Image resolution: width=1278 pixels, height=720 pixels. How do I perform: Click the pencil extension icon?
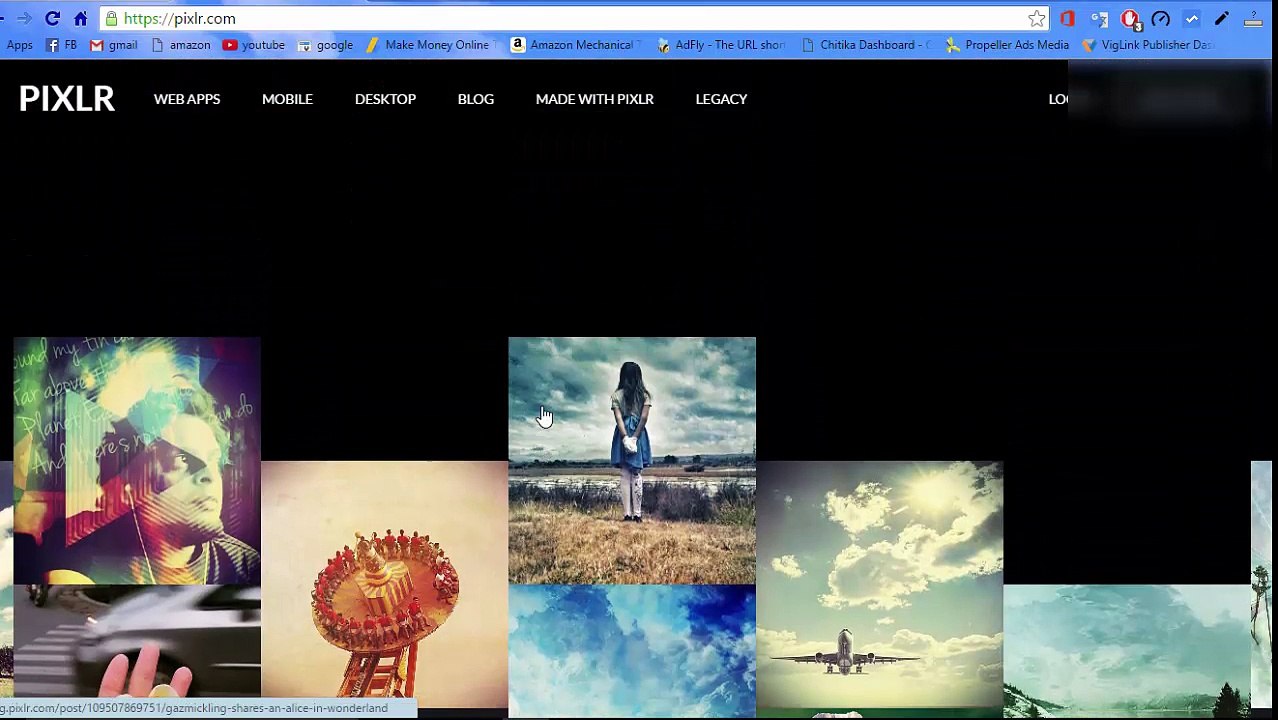pyautogui.click(x=1222, y=18)
